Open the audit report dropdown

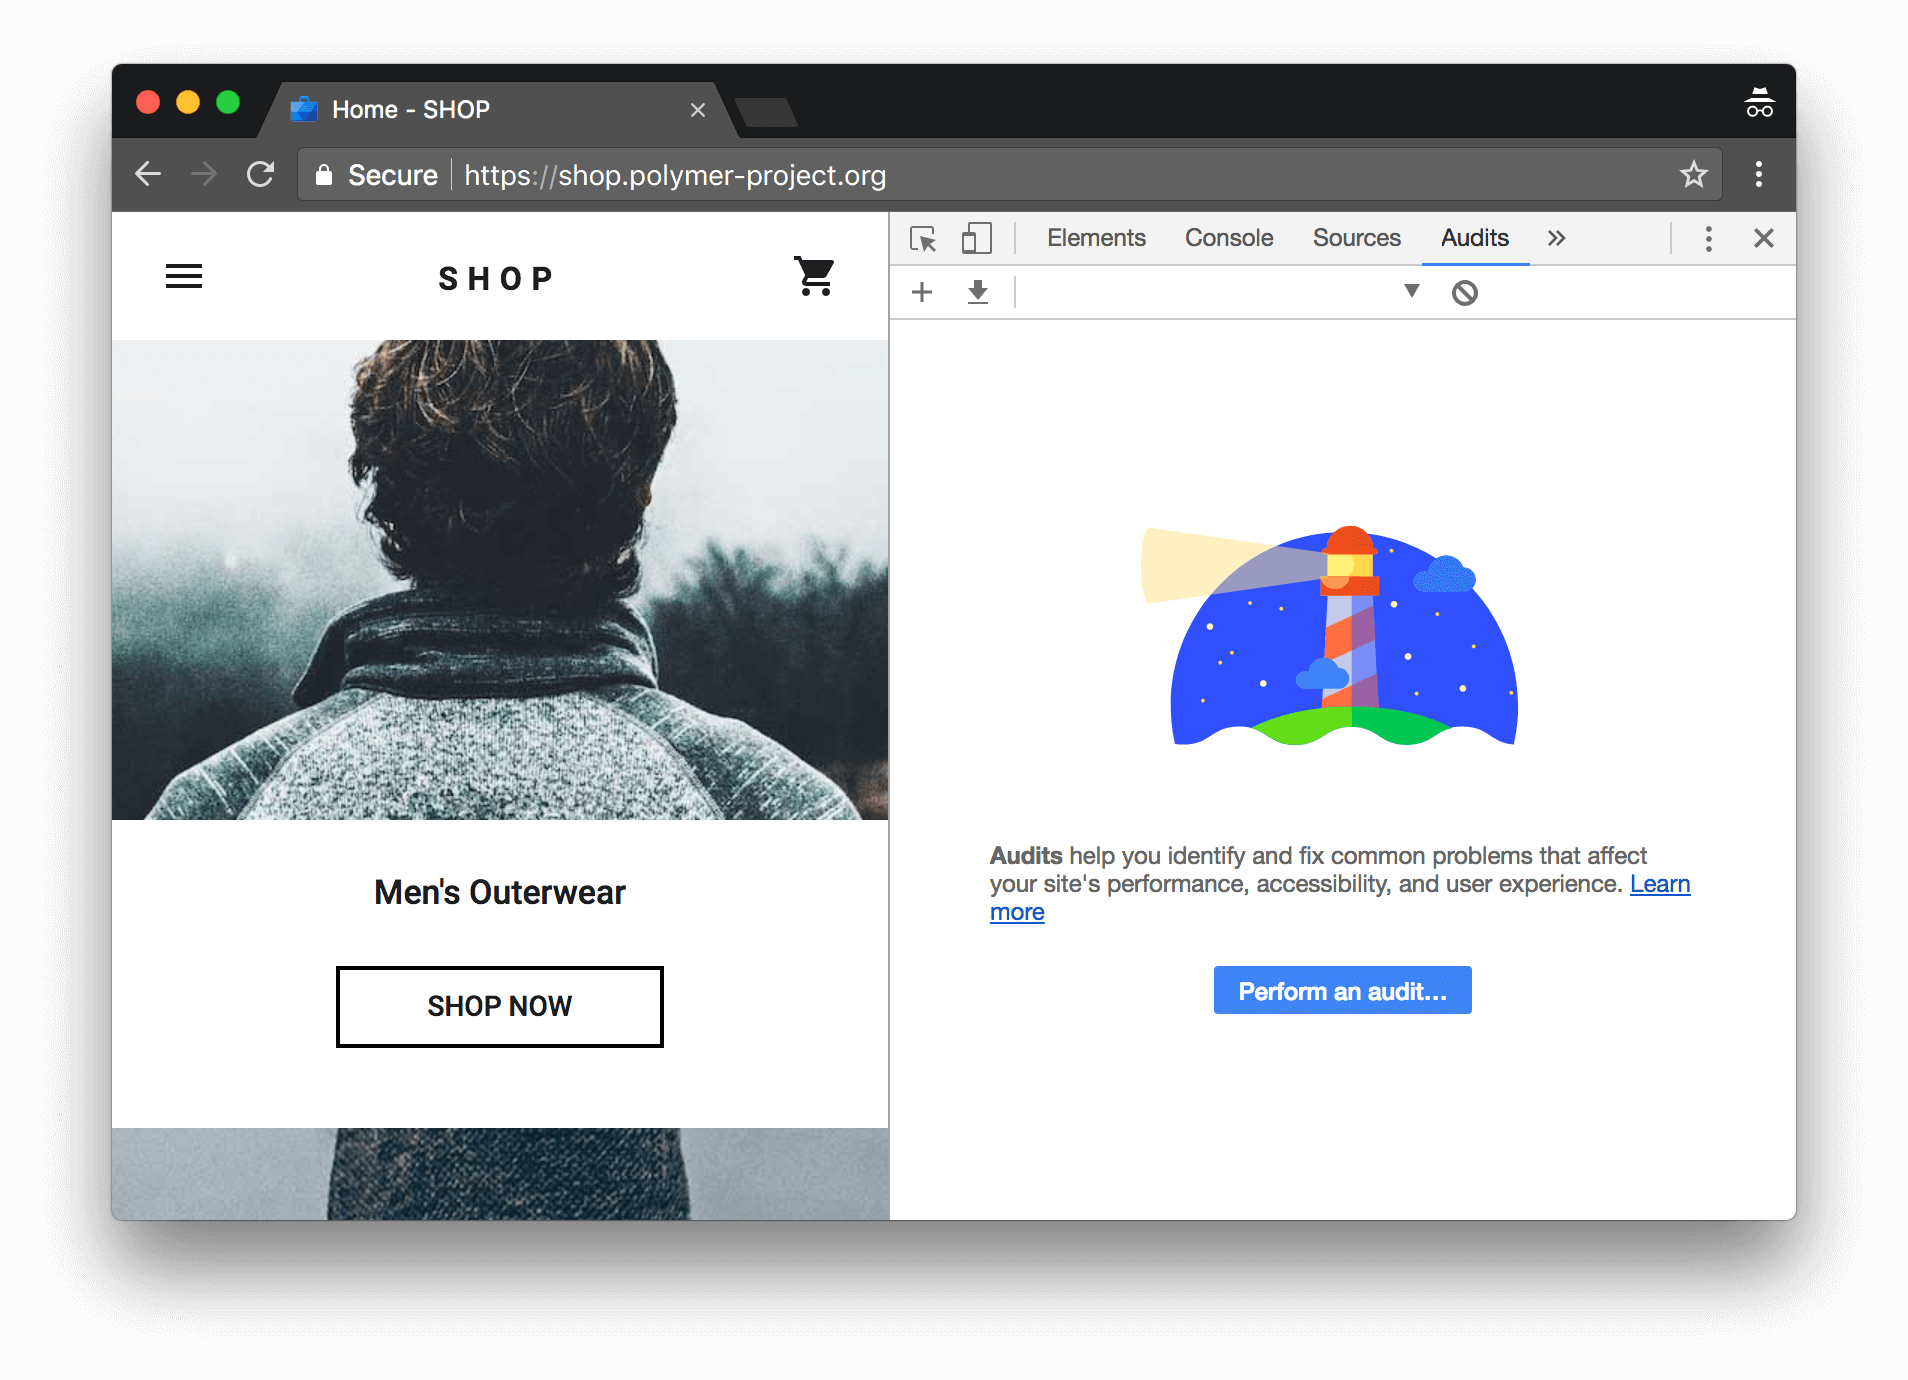(1411, 291)
